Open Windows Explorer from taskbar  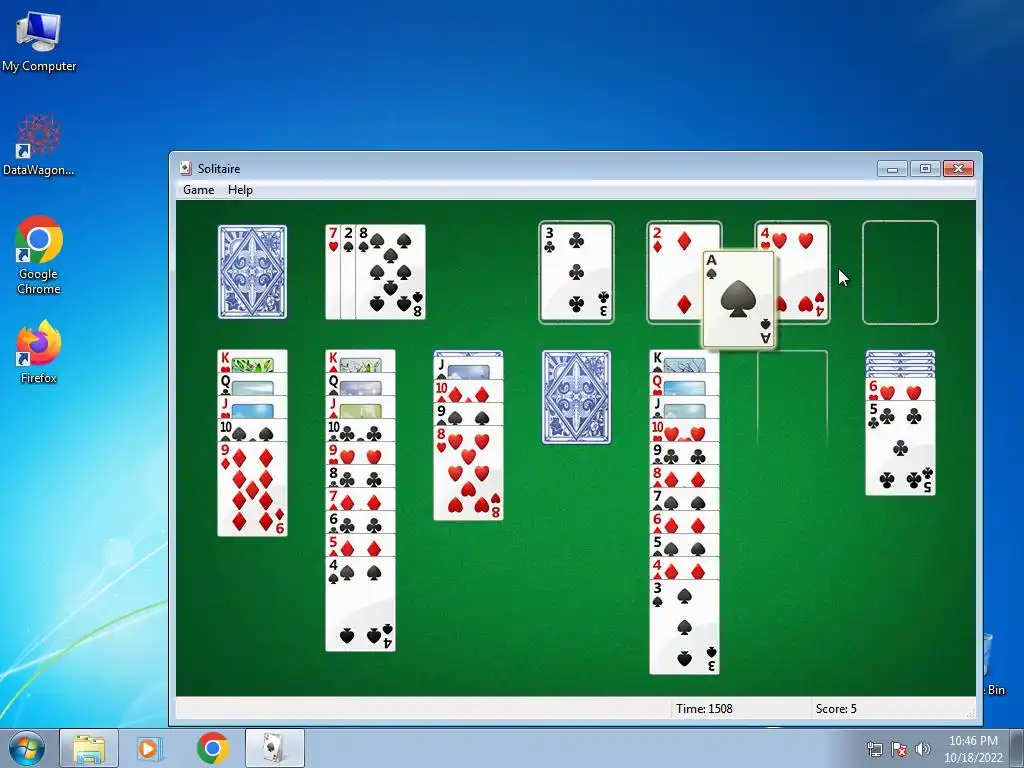(x=89, y=748)
